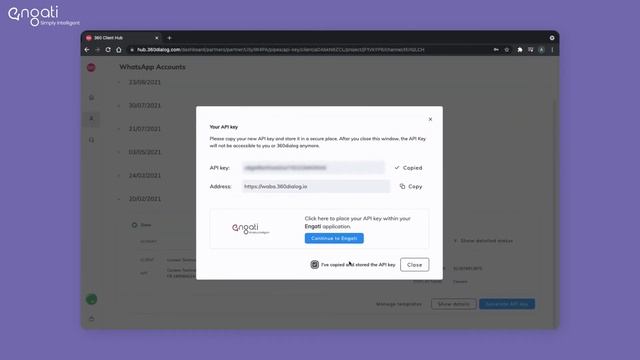Click the Address field with waba URL
This screenshot has height=360, width=640.
(316, 187)
